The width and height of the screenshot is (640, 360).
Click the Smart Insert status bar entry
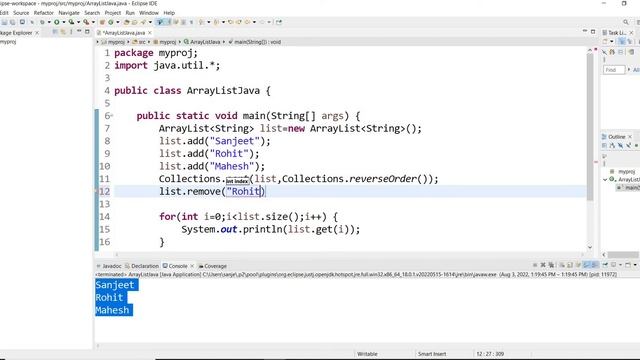coord(431,354)
